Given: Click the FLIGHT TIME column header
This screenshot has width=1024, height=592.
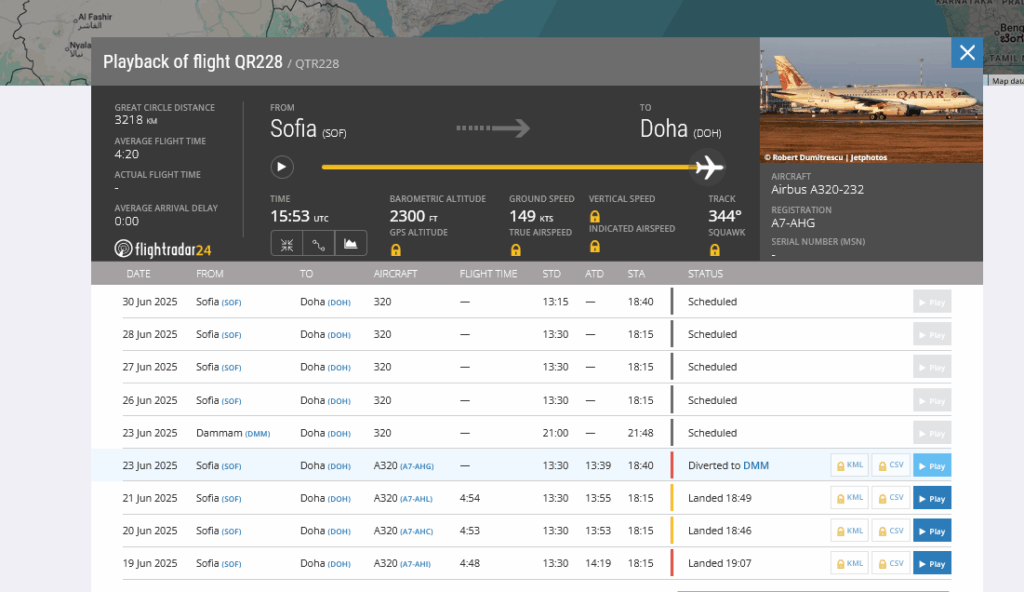Looking at the screenshot, I should coord(488,274).
